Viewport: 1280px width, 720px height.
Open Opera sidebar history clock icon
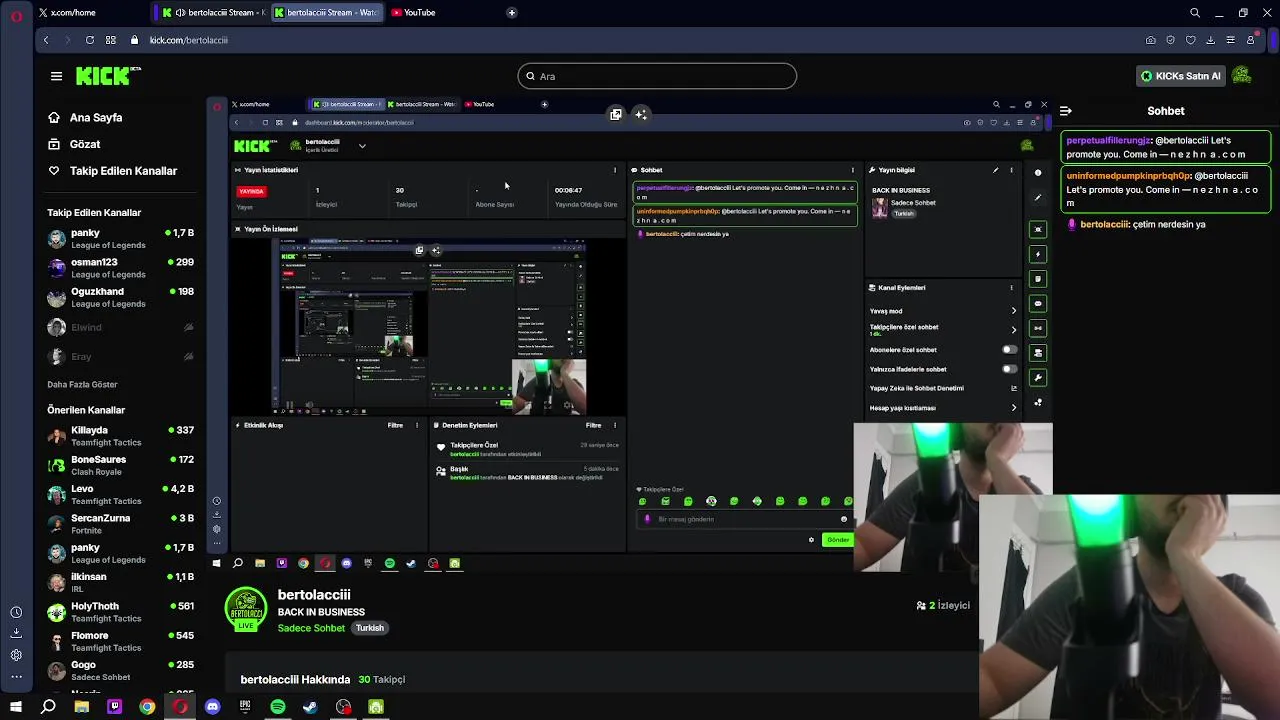click(16, 612)
